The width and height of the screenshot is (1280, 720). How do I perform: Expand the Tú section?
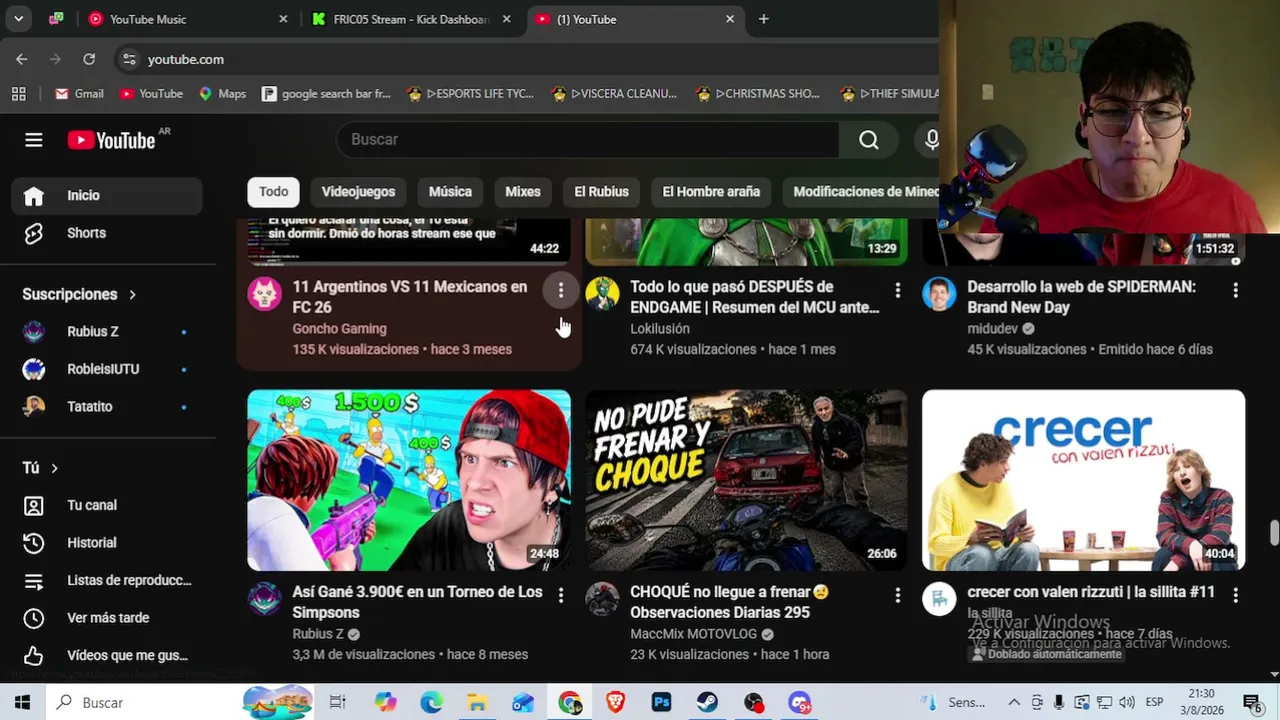tap(41, 468)
